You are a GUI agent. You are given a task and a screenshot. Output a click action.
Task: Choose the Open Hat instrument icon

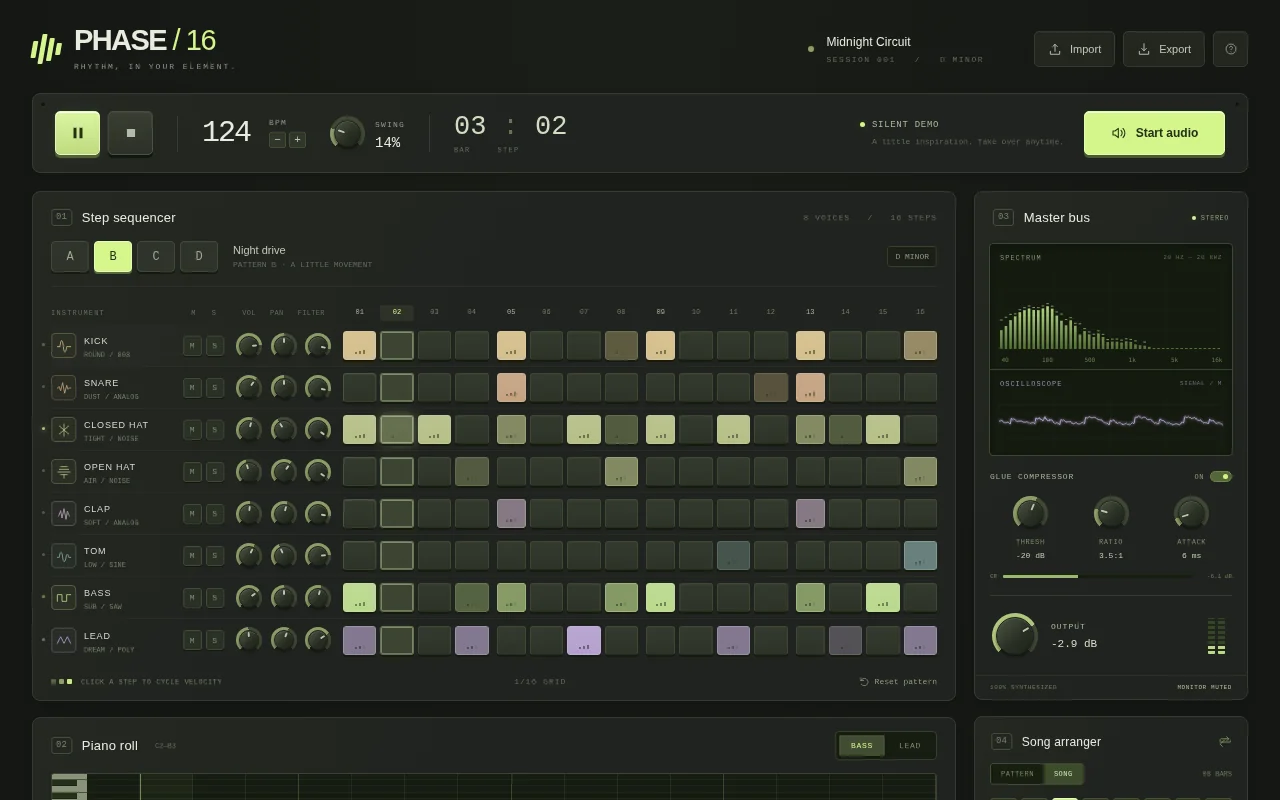pyautogui.click(x=64, y=472)
